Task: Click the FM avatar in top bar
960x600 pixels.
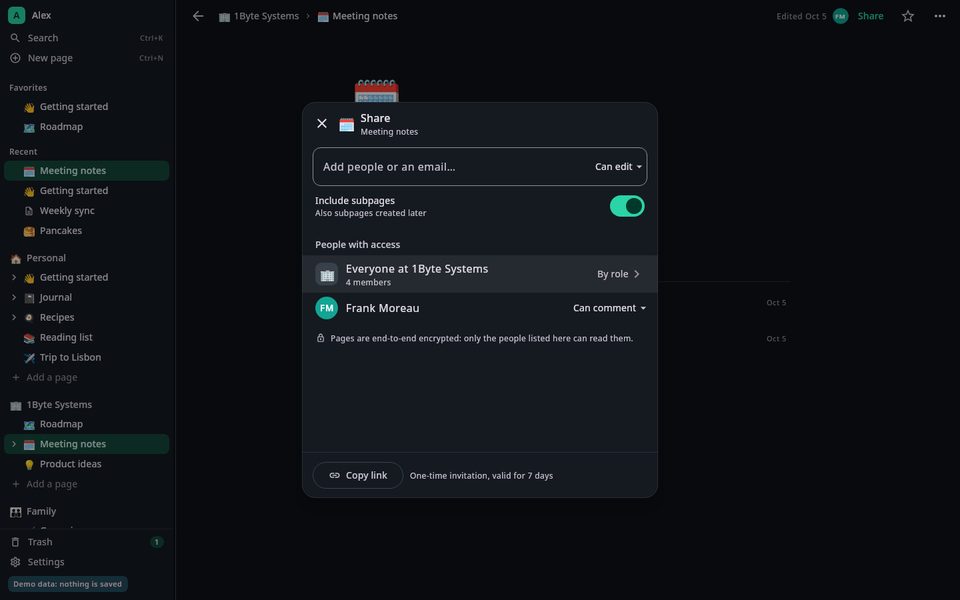Action: pyautogui.click(x=841, y=17)
